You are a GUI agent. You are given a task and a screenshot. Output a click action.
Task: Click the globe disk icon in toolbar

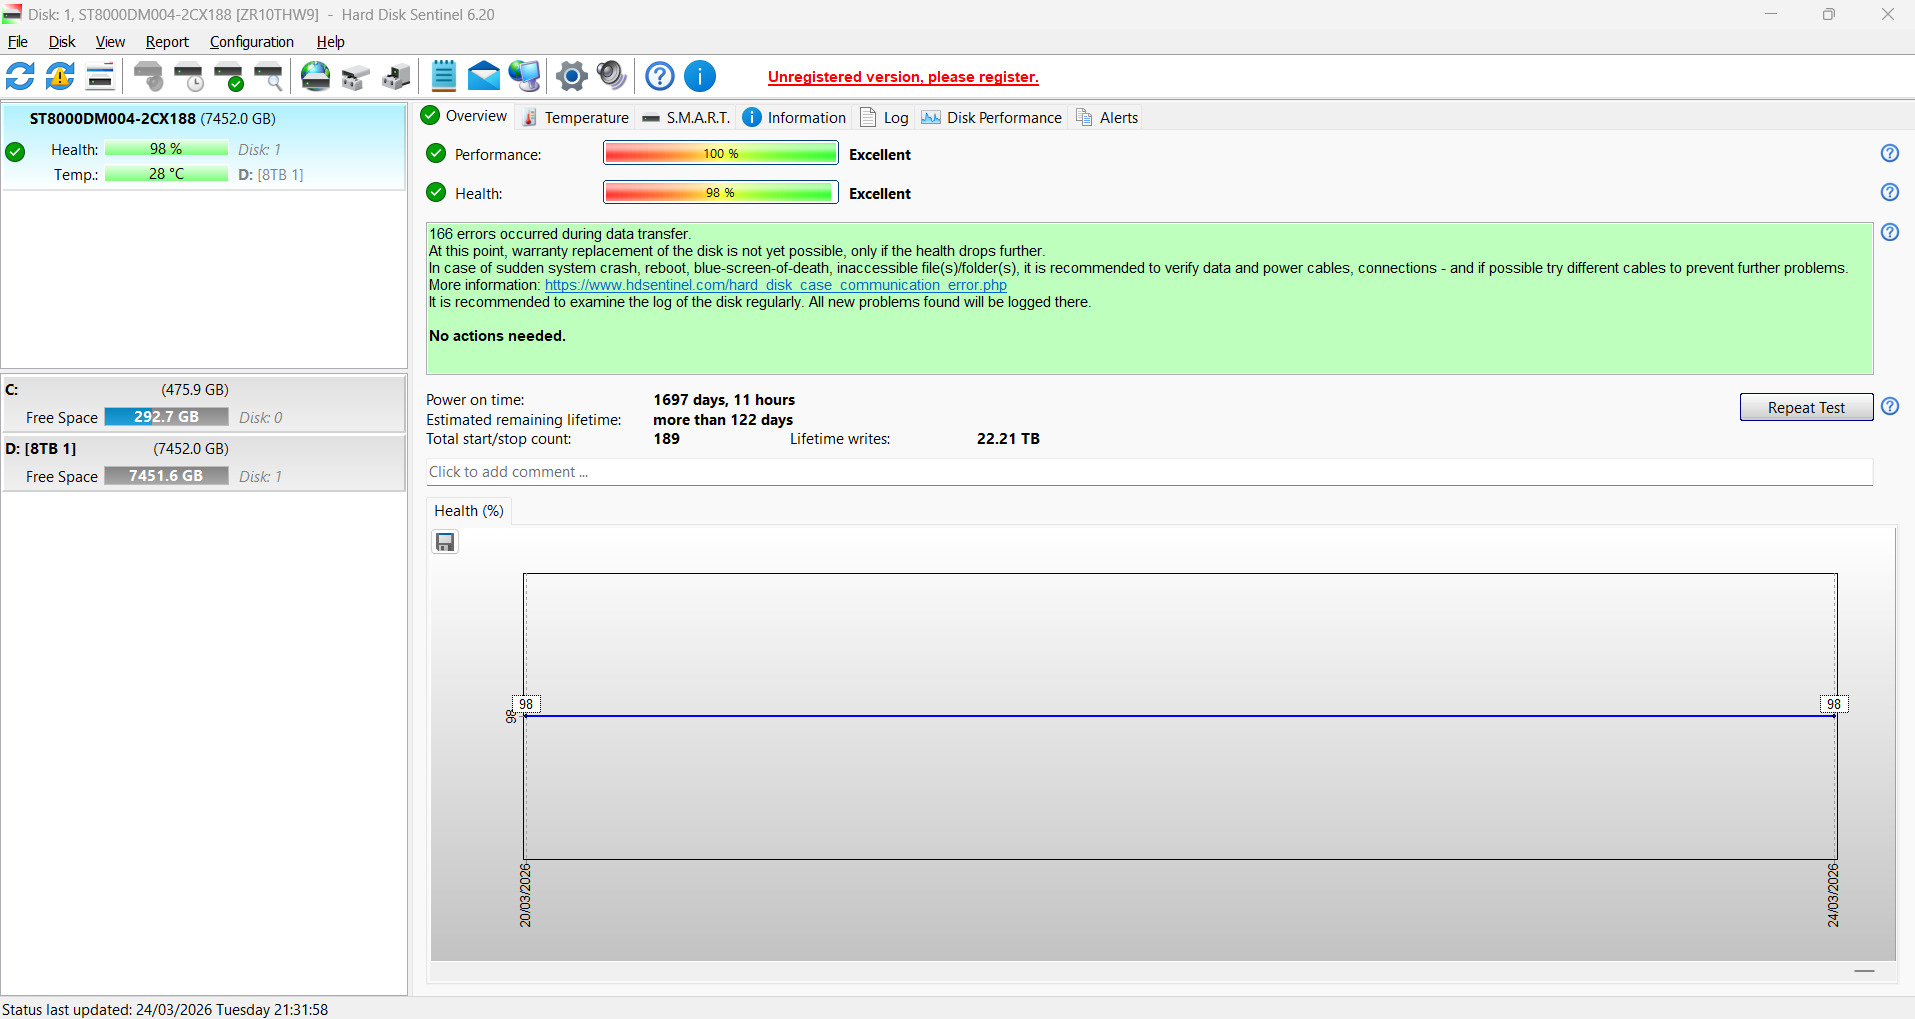pos(316,76)
